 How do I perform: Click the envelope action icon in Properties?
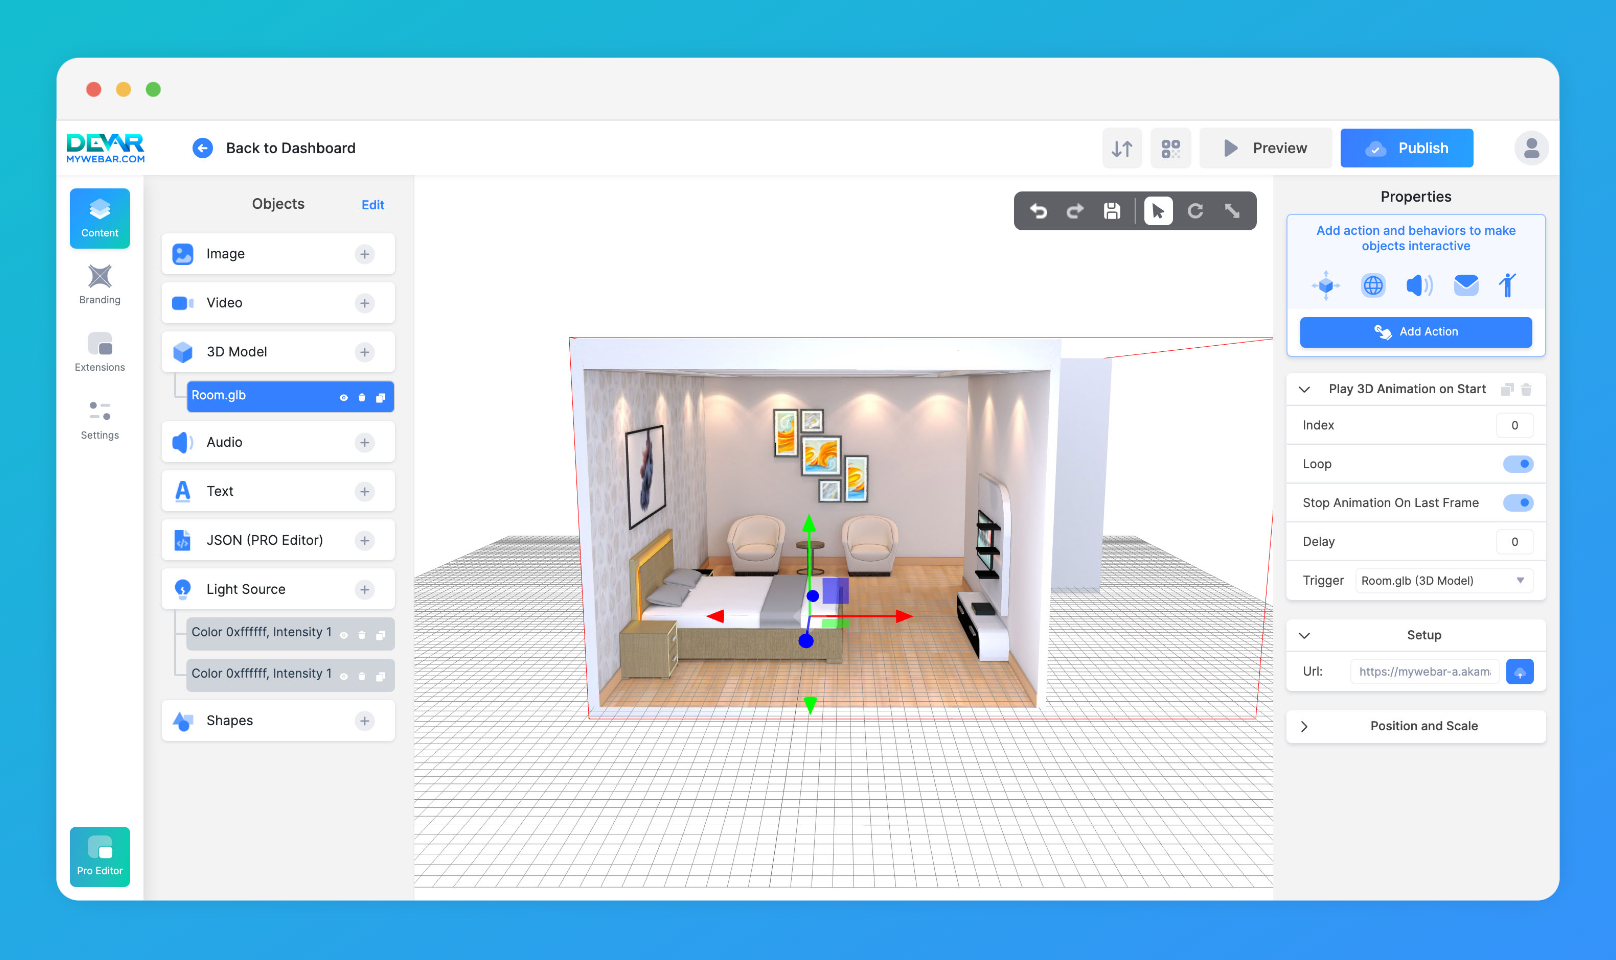pos(1466,285)
